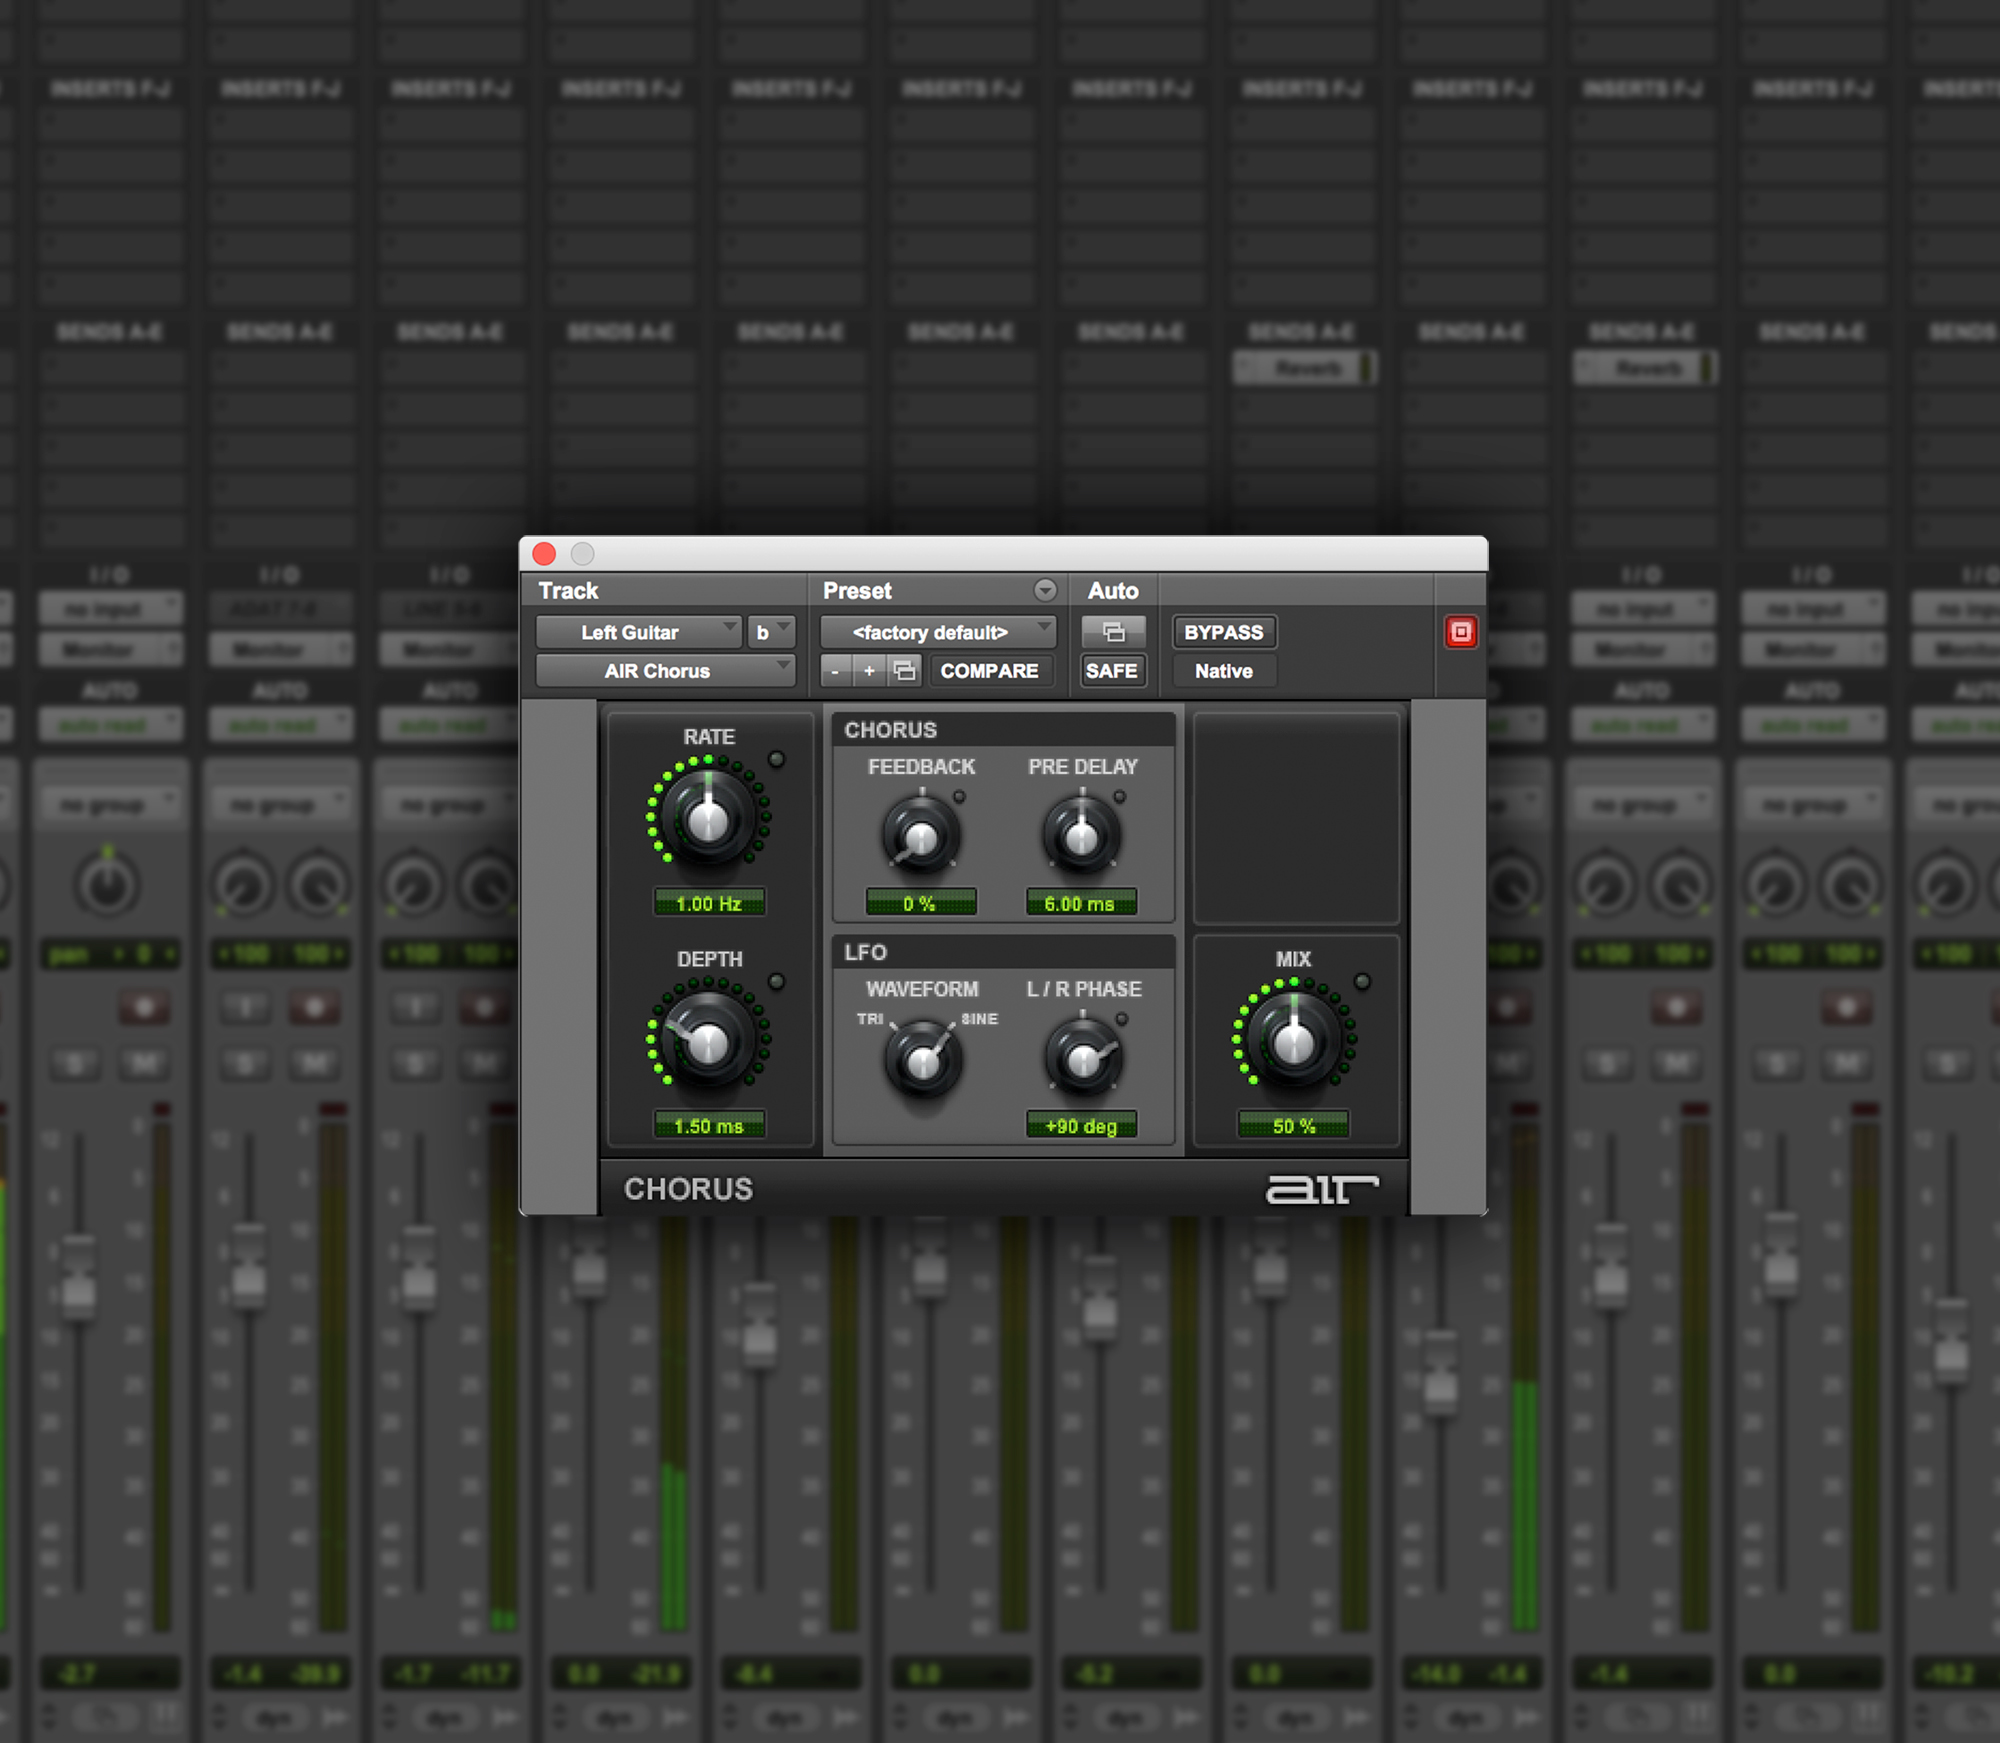Click the copy settings icon beside preset plus button

click(x=905, y=671)
